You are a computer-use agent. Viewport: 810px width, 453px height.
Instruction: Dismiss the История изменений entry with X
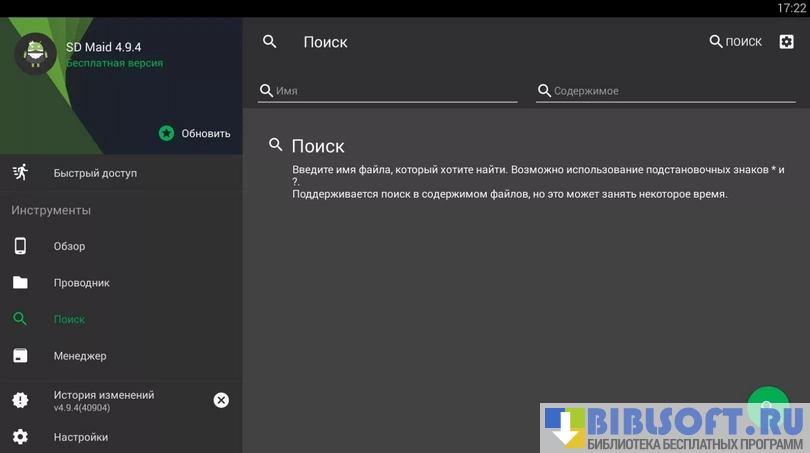(221, 400)
